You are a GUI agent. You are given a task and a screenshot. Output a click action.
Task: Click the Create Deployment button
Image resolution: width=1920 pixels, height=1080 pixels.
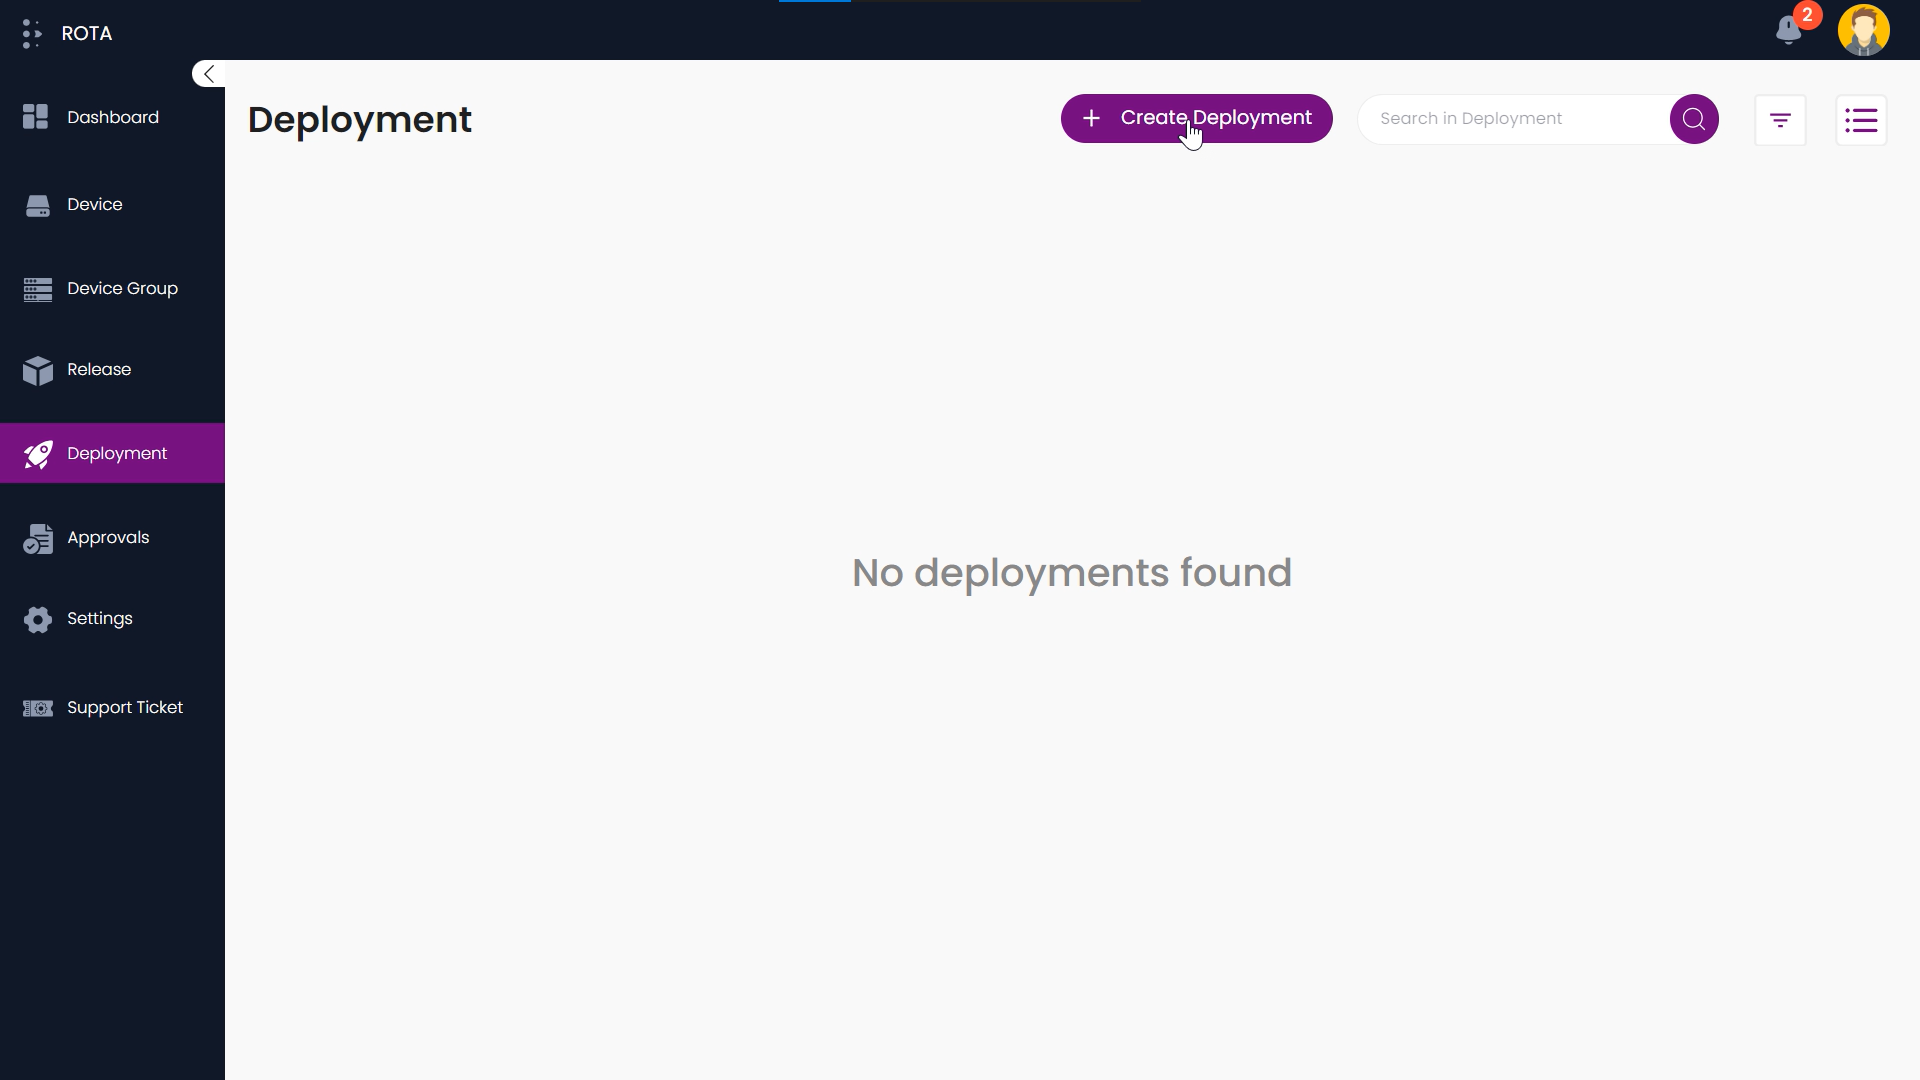[1196, 118]
